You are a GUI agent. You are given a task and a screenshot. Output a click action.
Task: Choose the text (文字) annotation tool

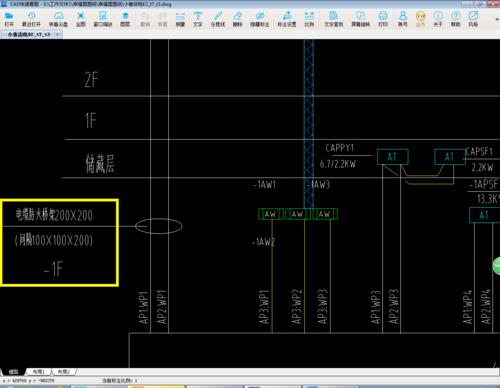(x=198, y=19)
